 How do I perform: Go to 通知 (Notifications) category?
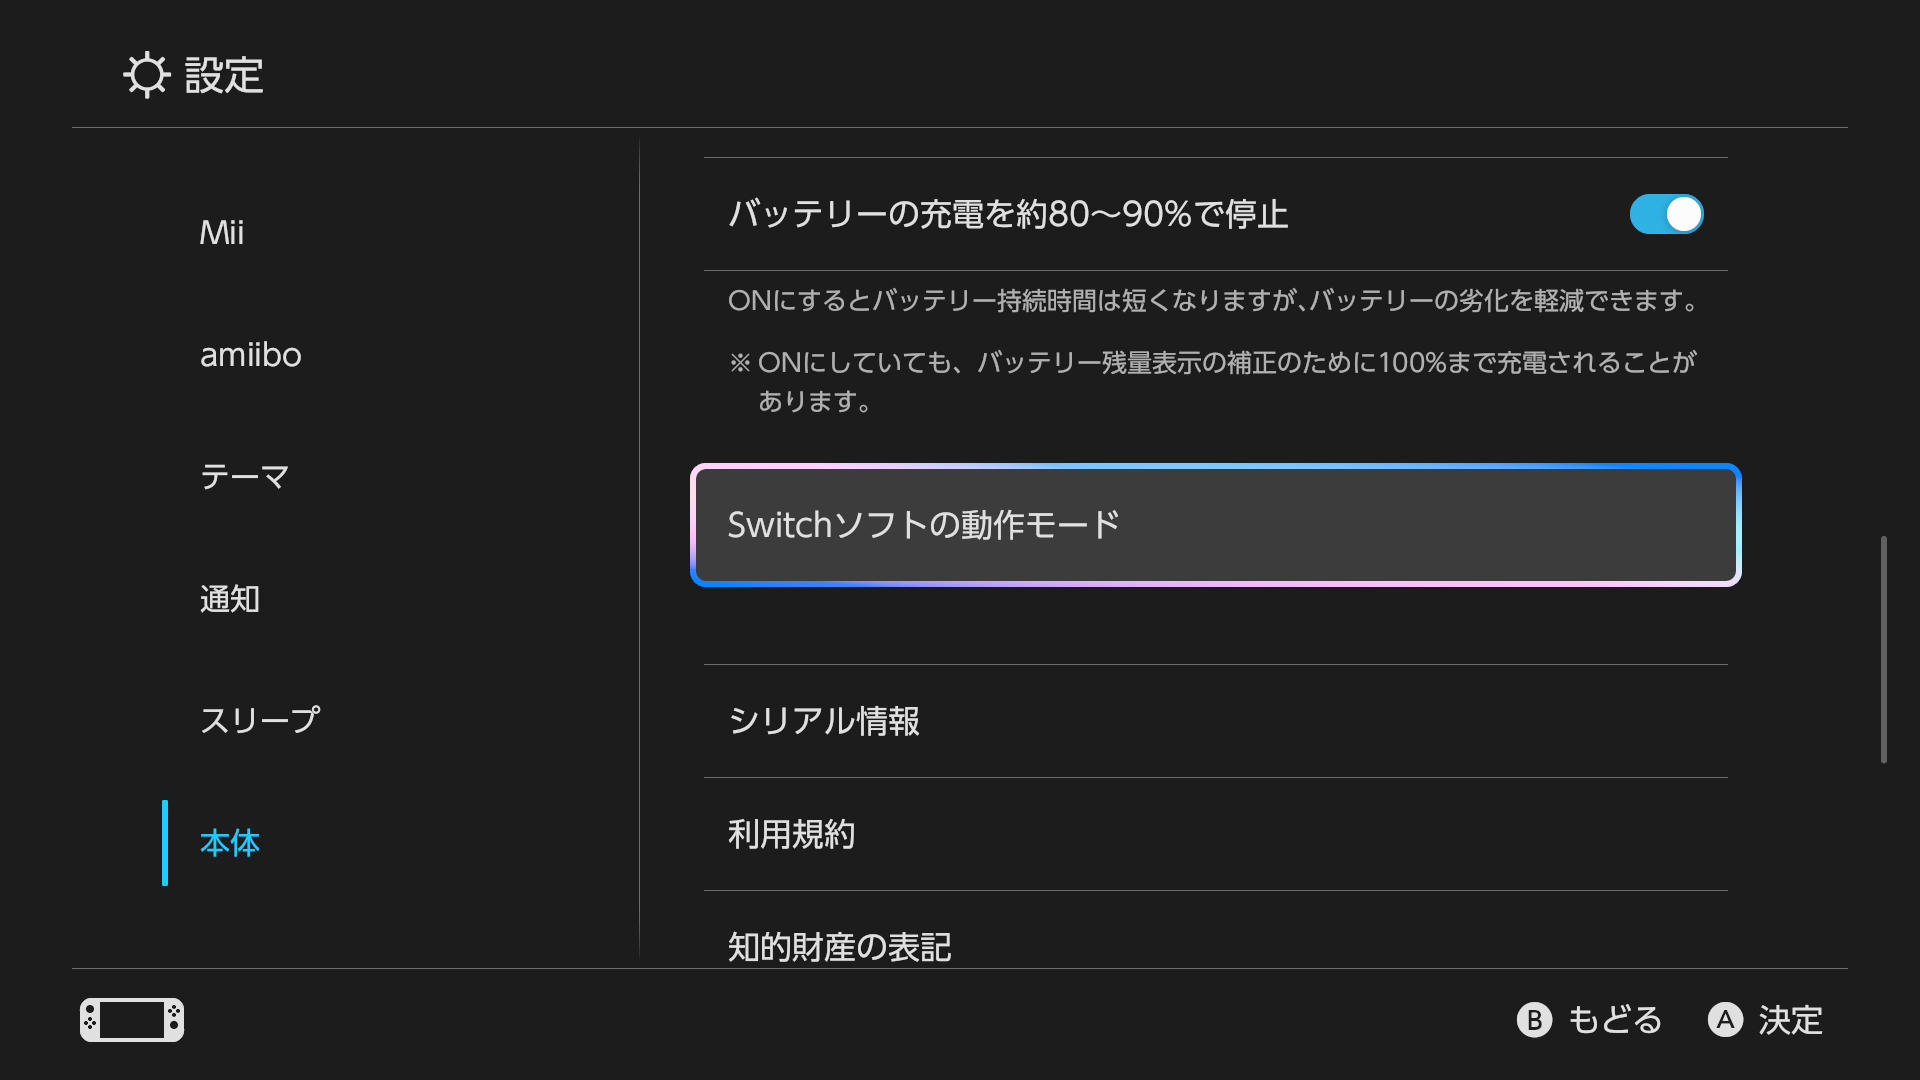click(230, 599)
